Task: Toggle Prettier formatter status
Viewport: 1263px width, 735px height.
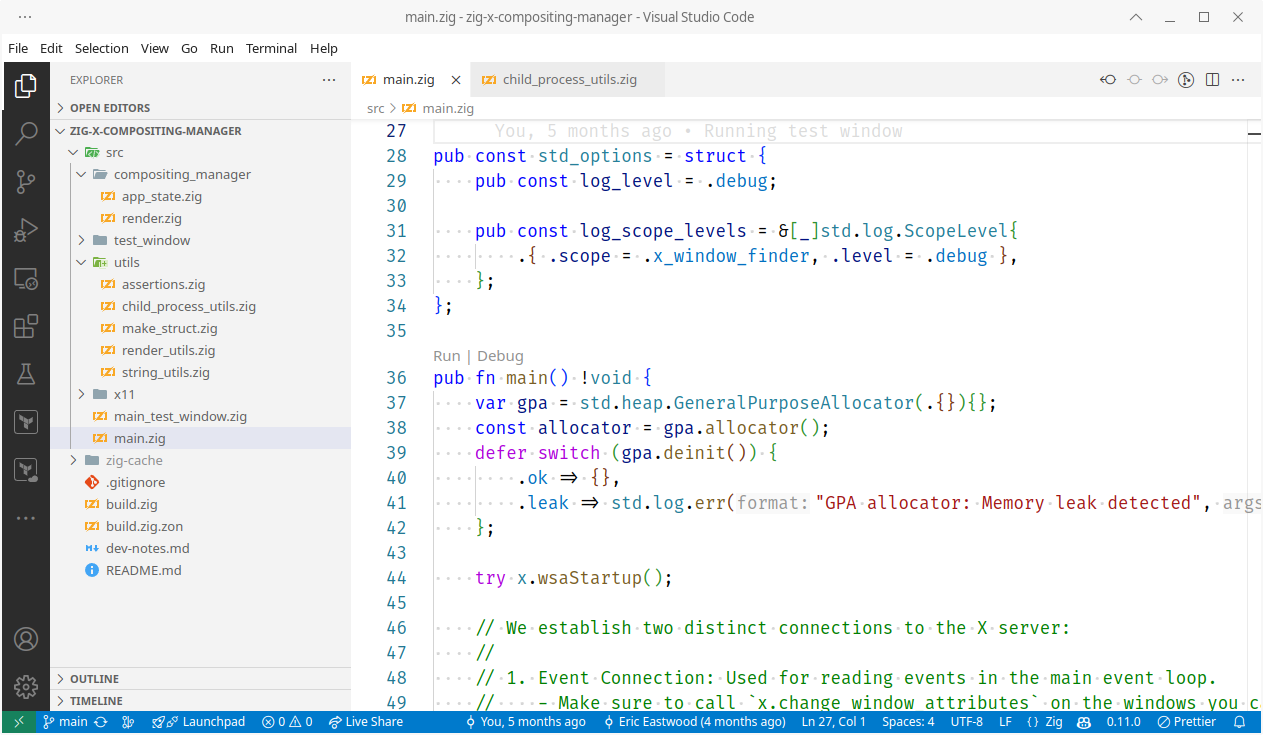Action: coord(1187,722)
